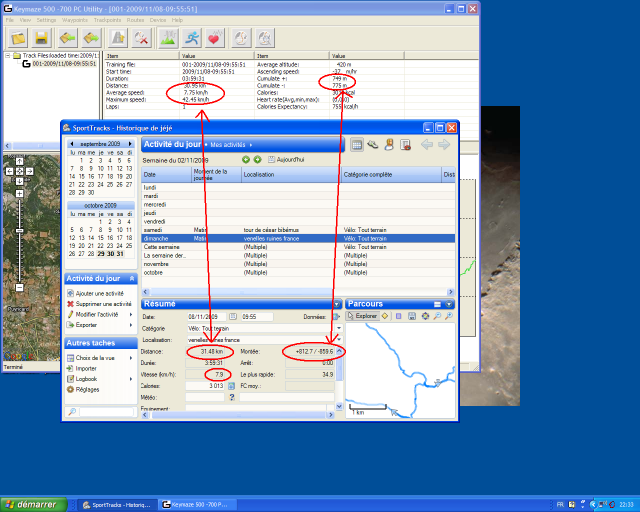Open the Device menu in Keymaze
Screen dimensions: 640x512
tap(158, 20)
